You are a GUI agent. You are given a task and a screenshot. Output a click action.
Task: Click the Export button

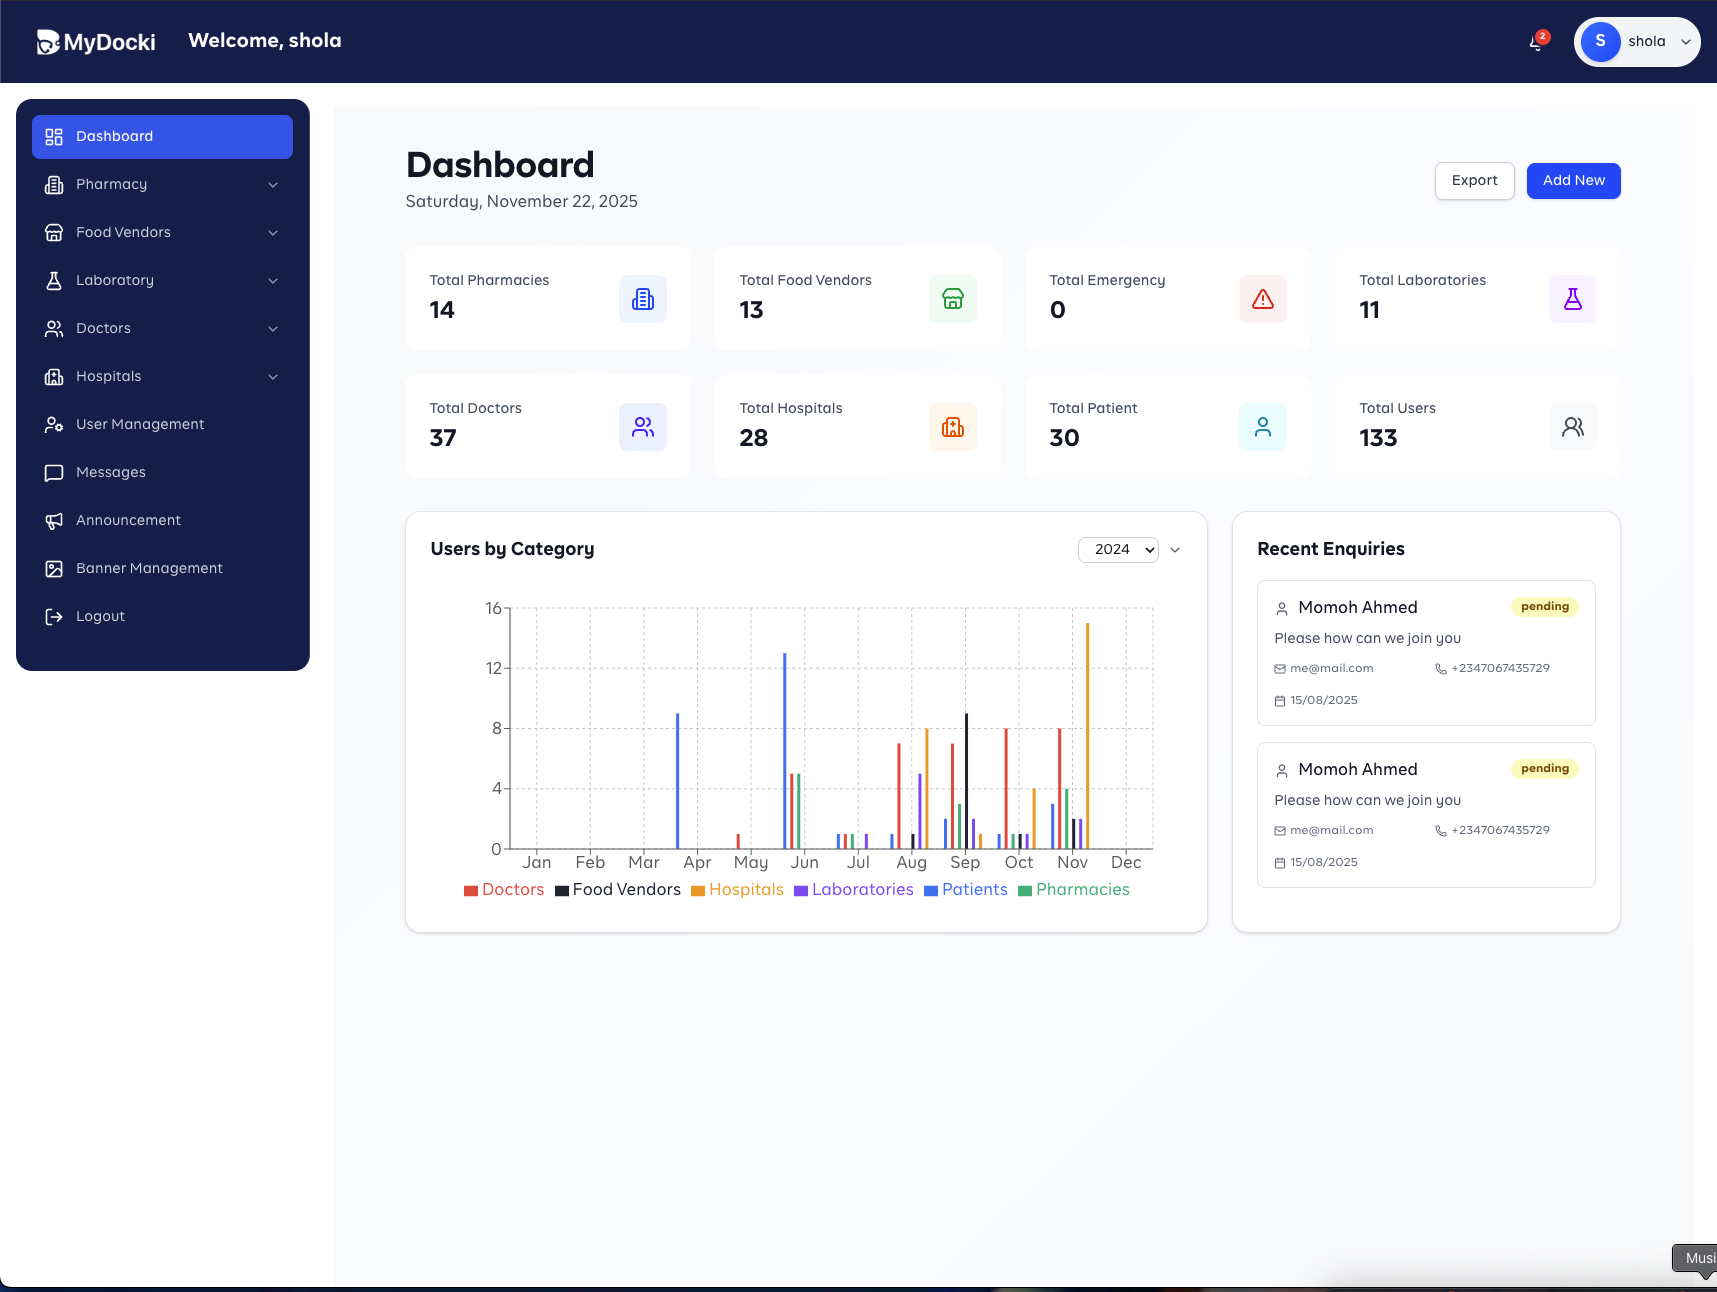[1474, 180]
